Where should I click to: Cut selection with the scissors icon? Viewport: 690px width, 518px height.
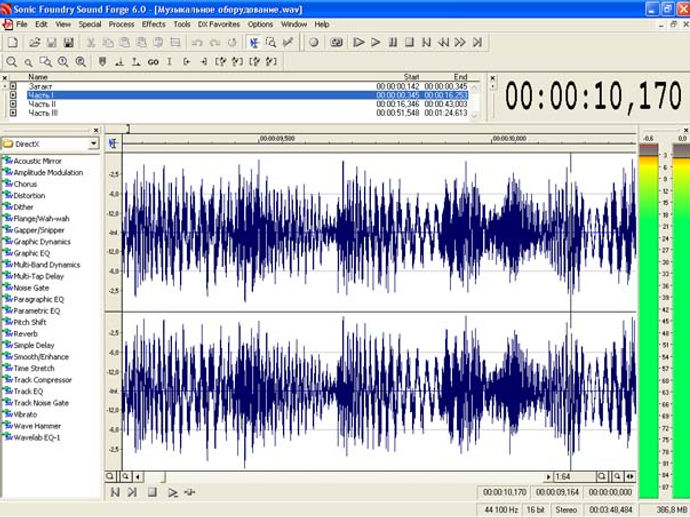tap(91, 43)
